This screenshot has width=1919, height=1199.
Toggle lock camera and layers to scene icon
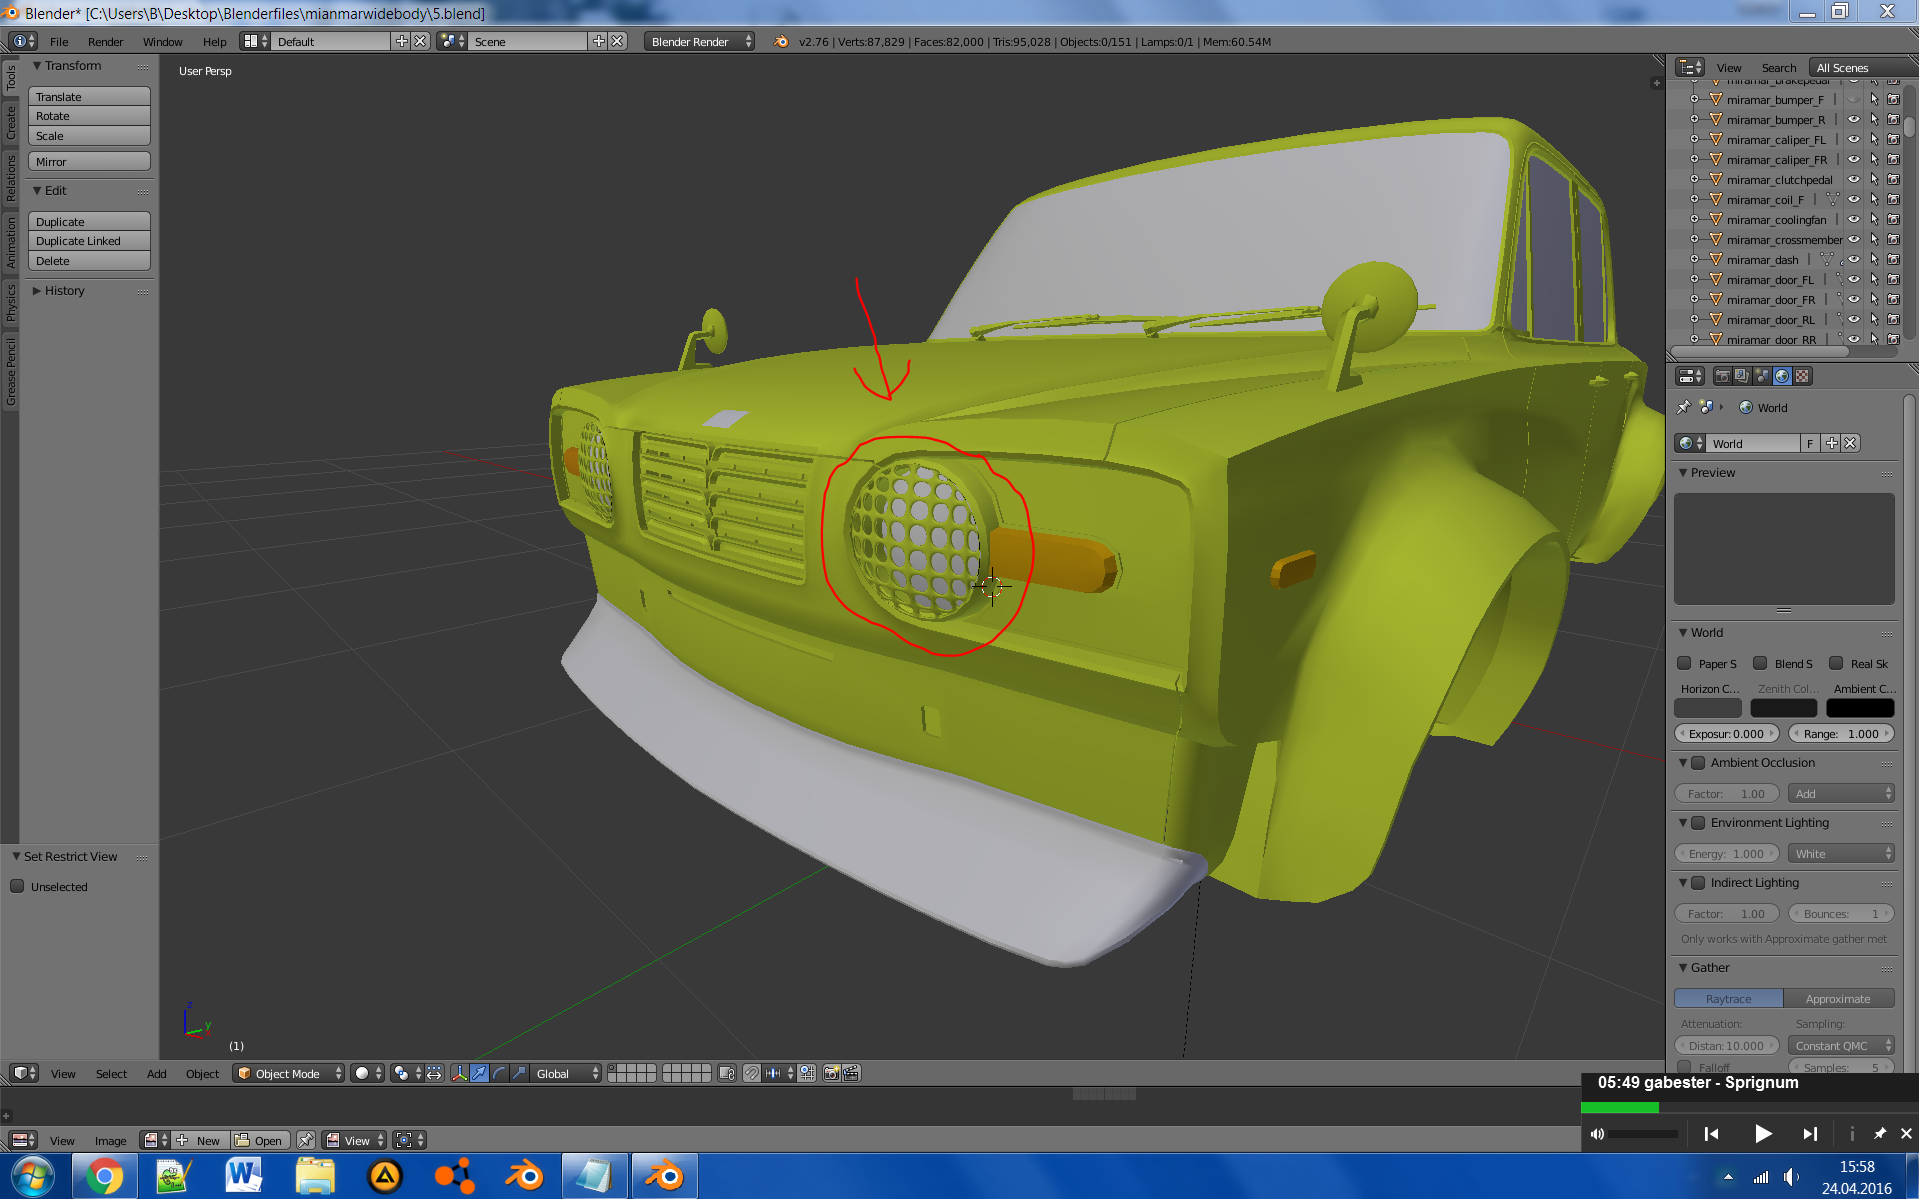(x=727, y=1073)
